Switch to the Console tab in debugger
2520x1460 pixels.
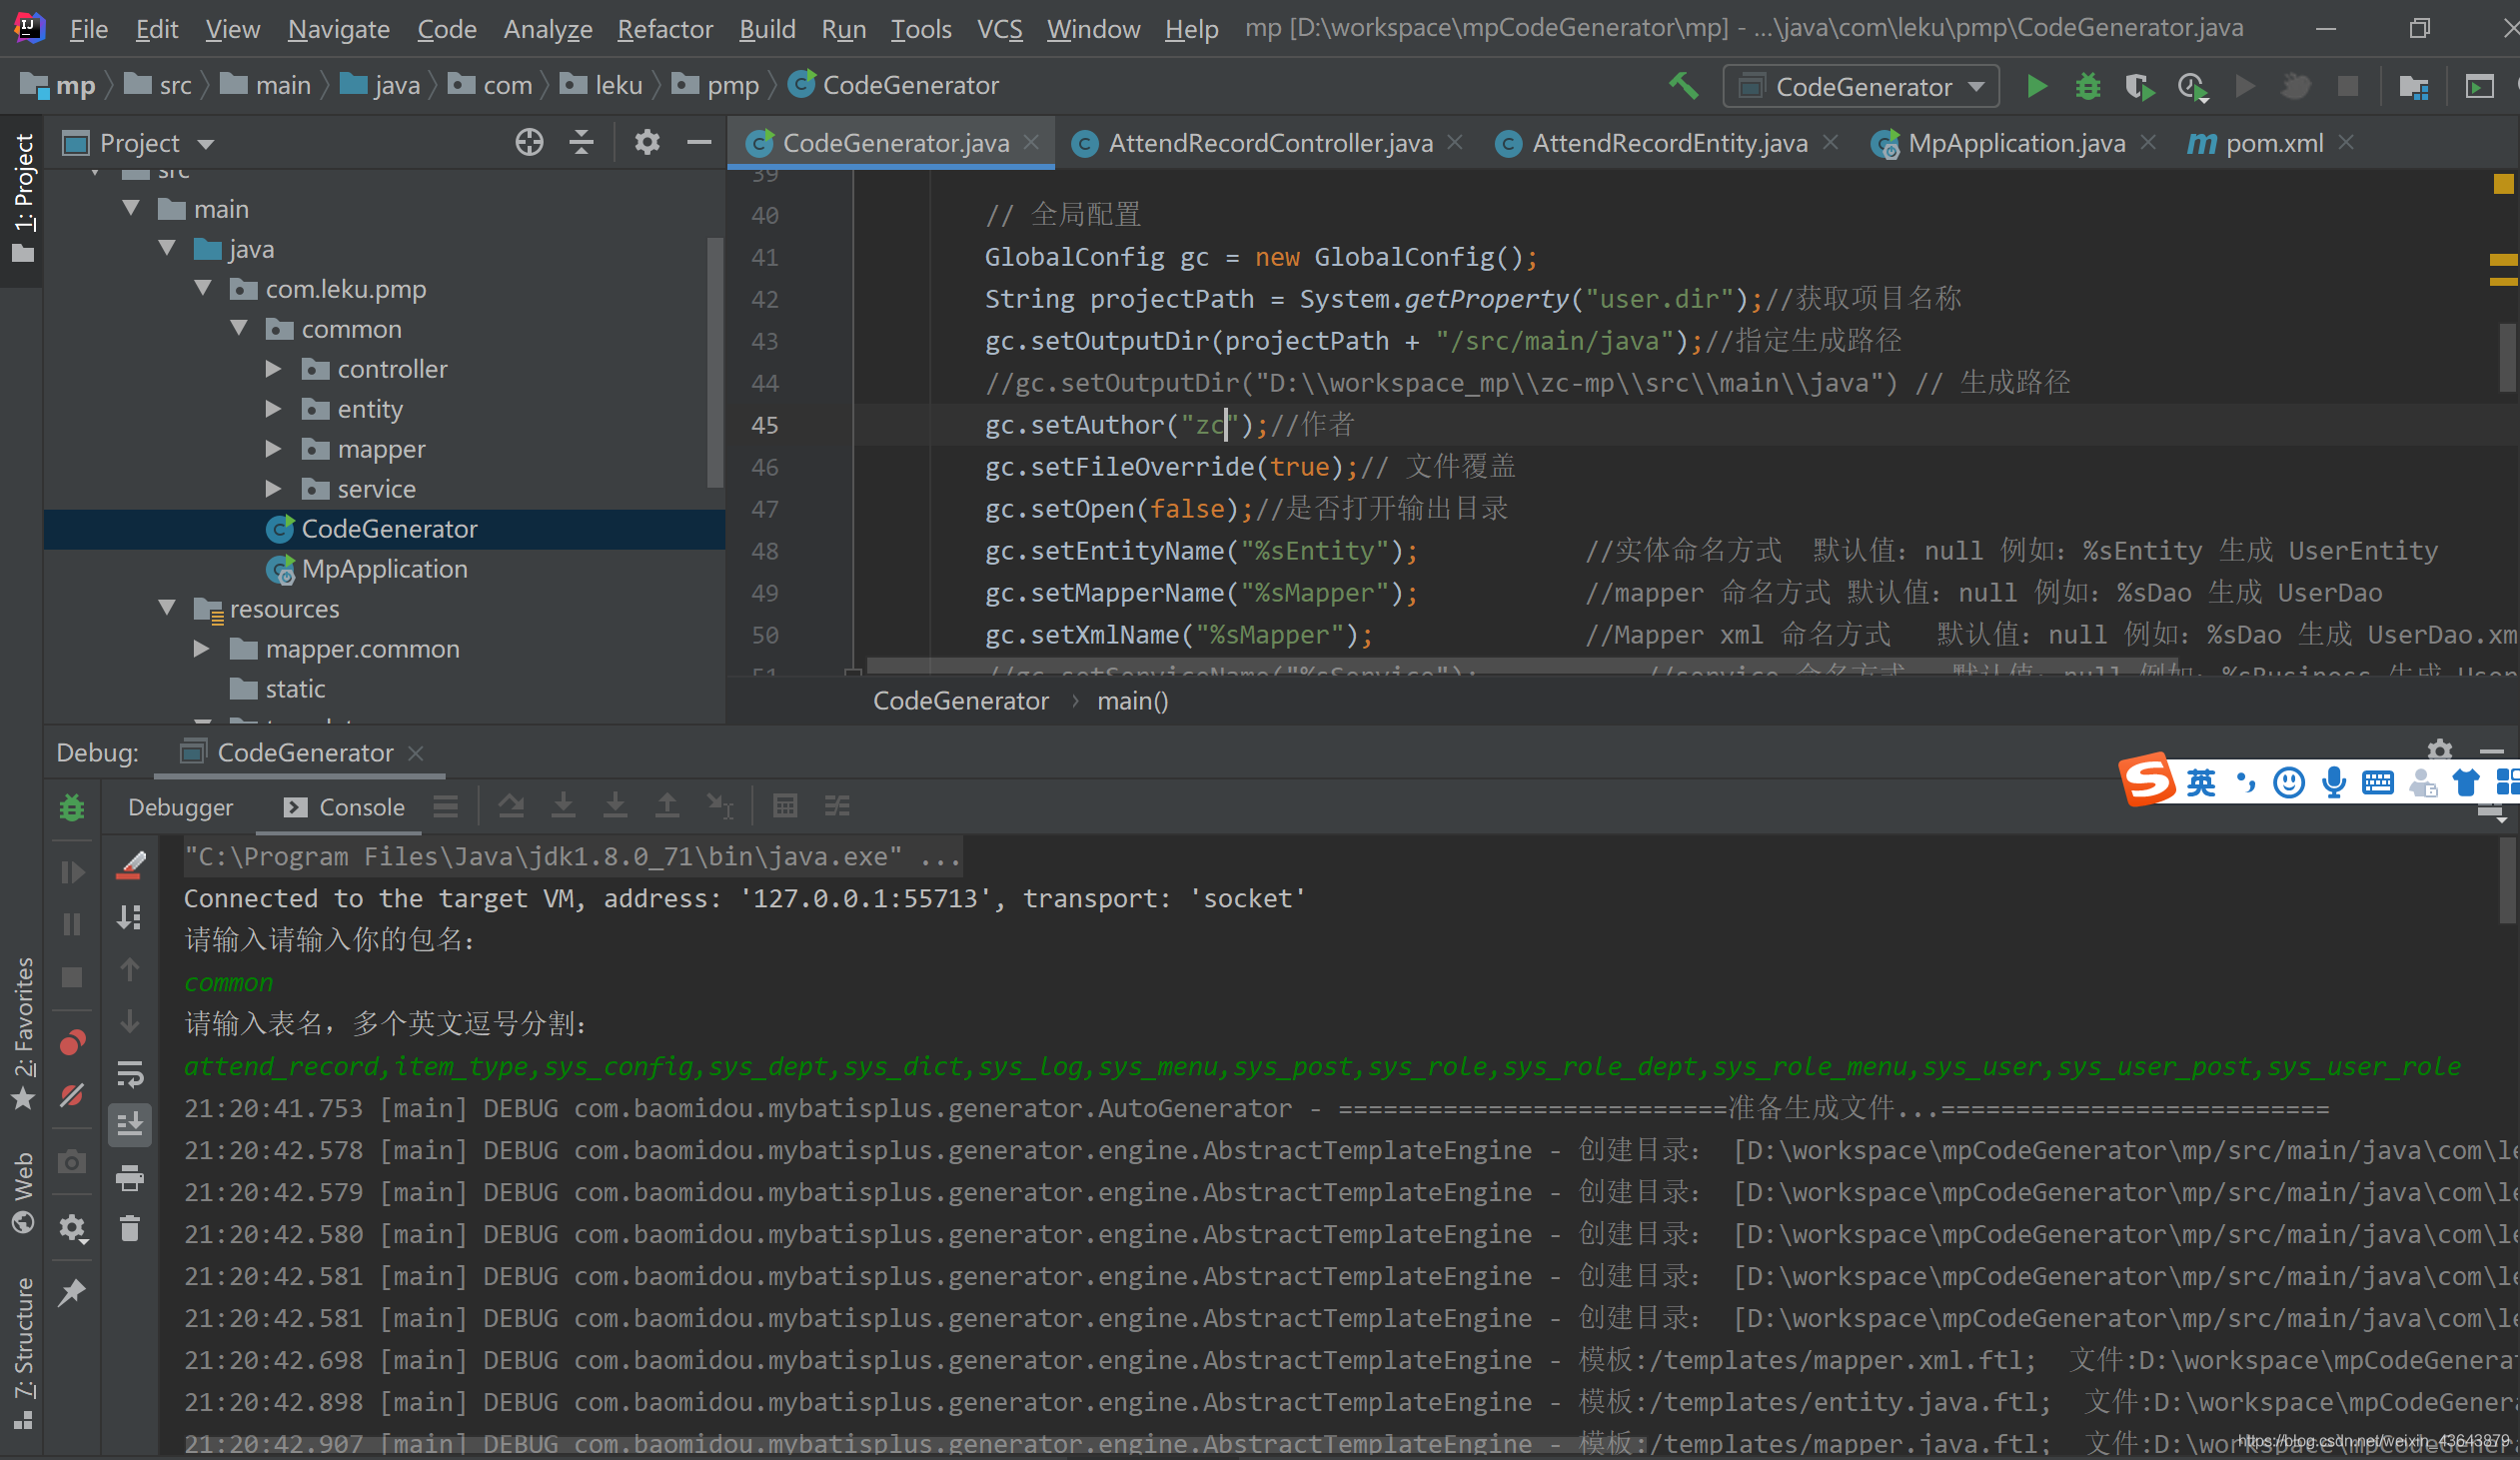(x=358, y=808)
